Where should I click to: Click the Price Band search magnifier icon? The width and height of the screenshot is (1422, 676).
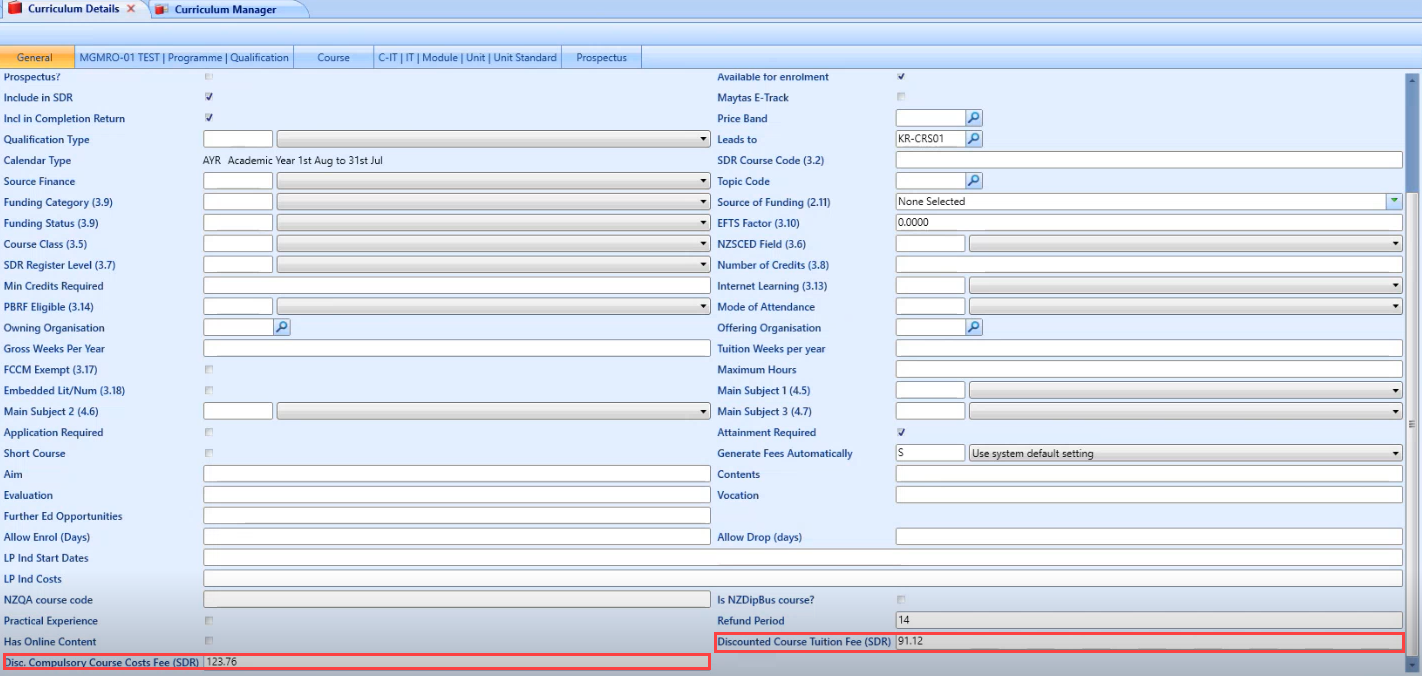click(x=974, y=118)
